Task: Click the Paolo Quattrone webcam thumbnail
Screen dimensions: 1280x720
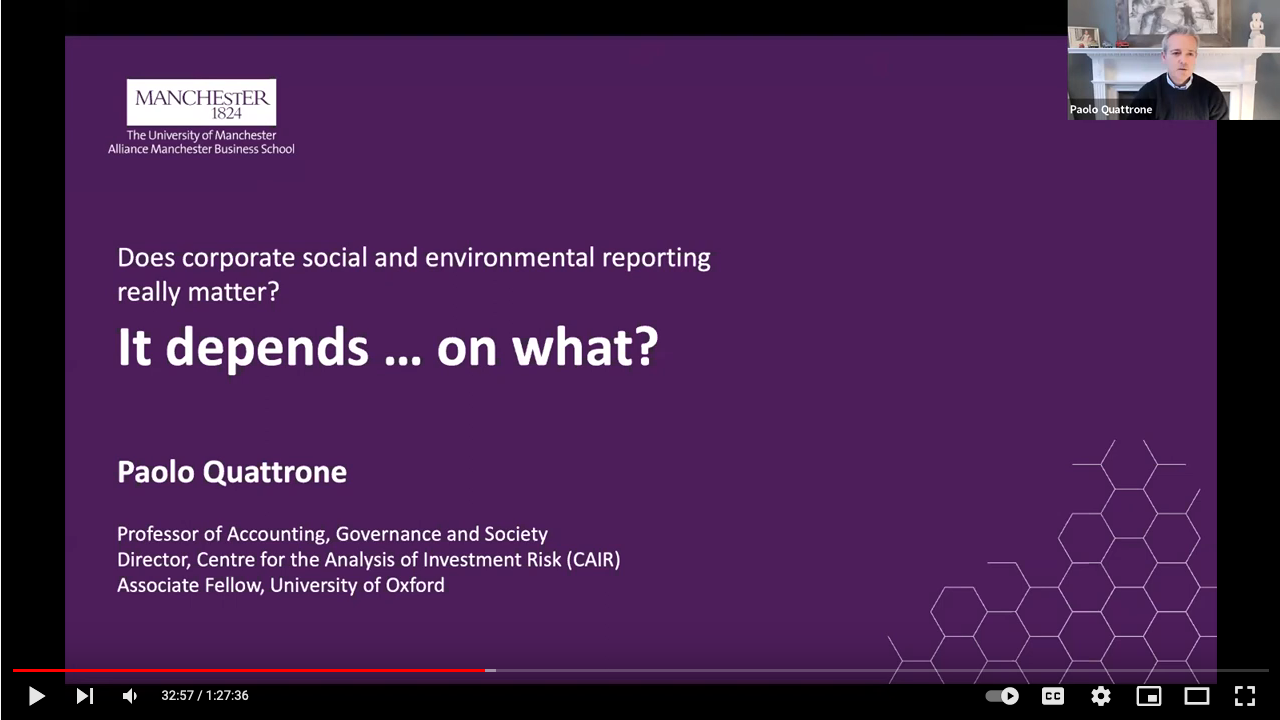Action: tap(1173, 60)
